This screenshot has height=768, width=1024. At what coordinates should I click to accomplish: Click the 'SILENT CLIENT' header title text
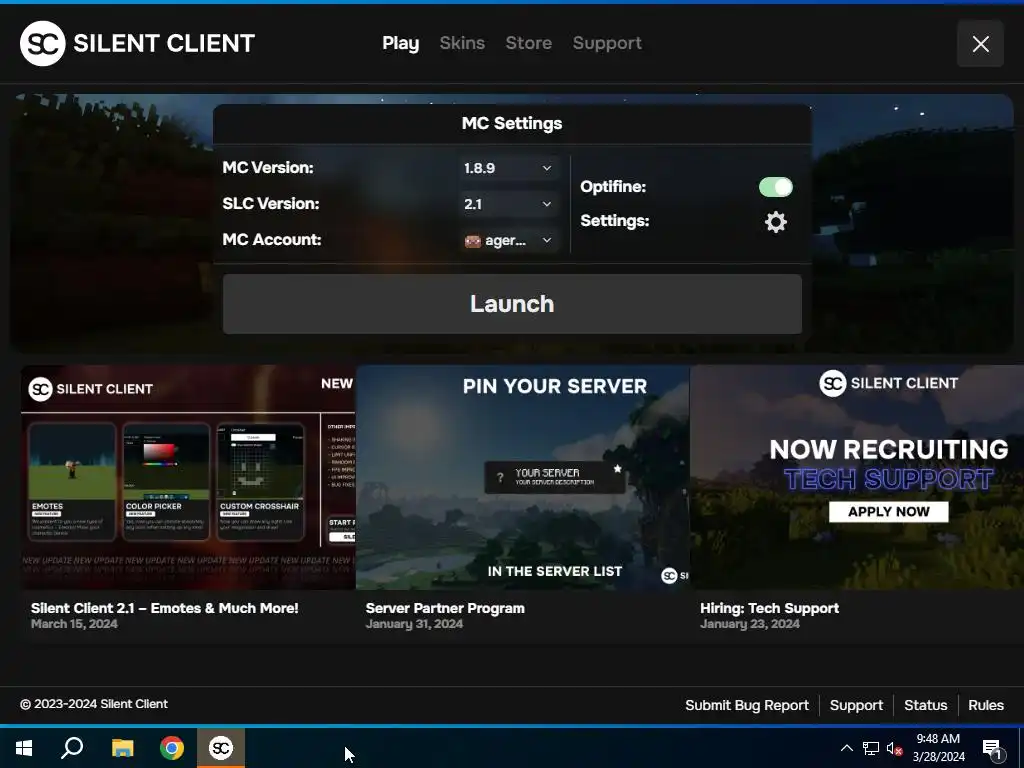164,43
